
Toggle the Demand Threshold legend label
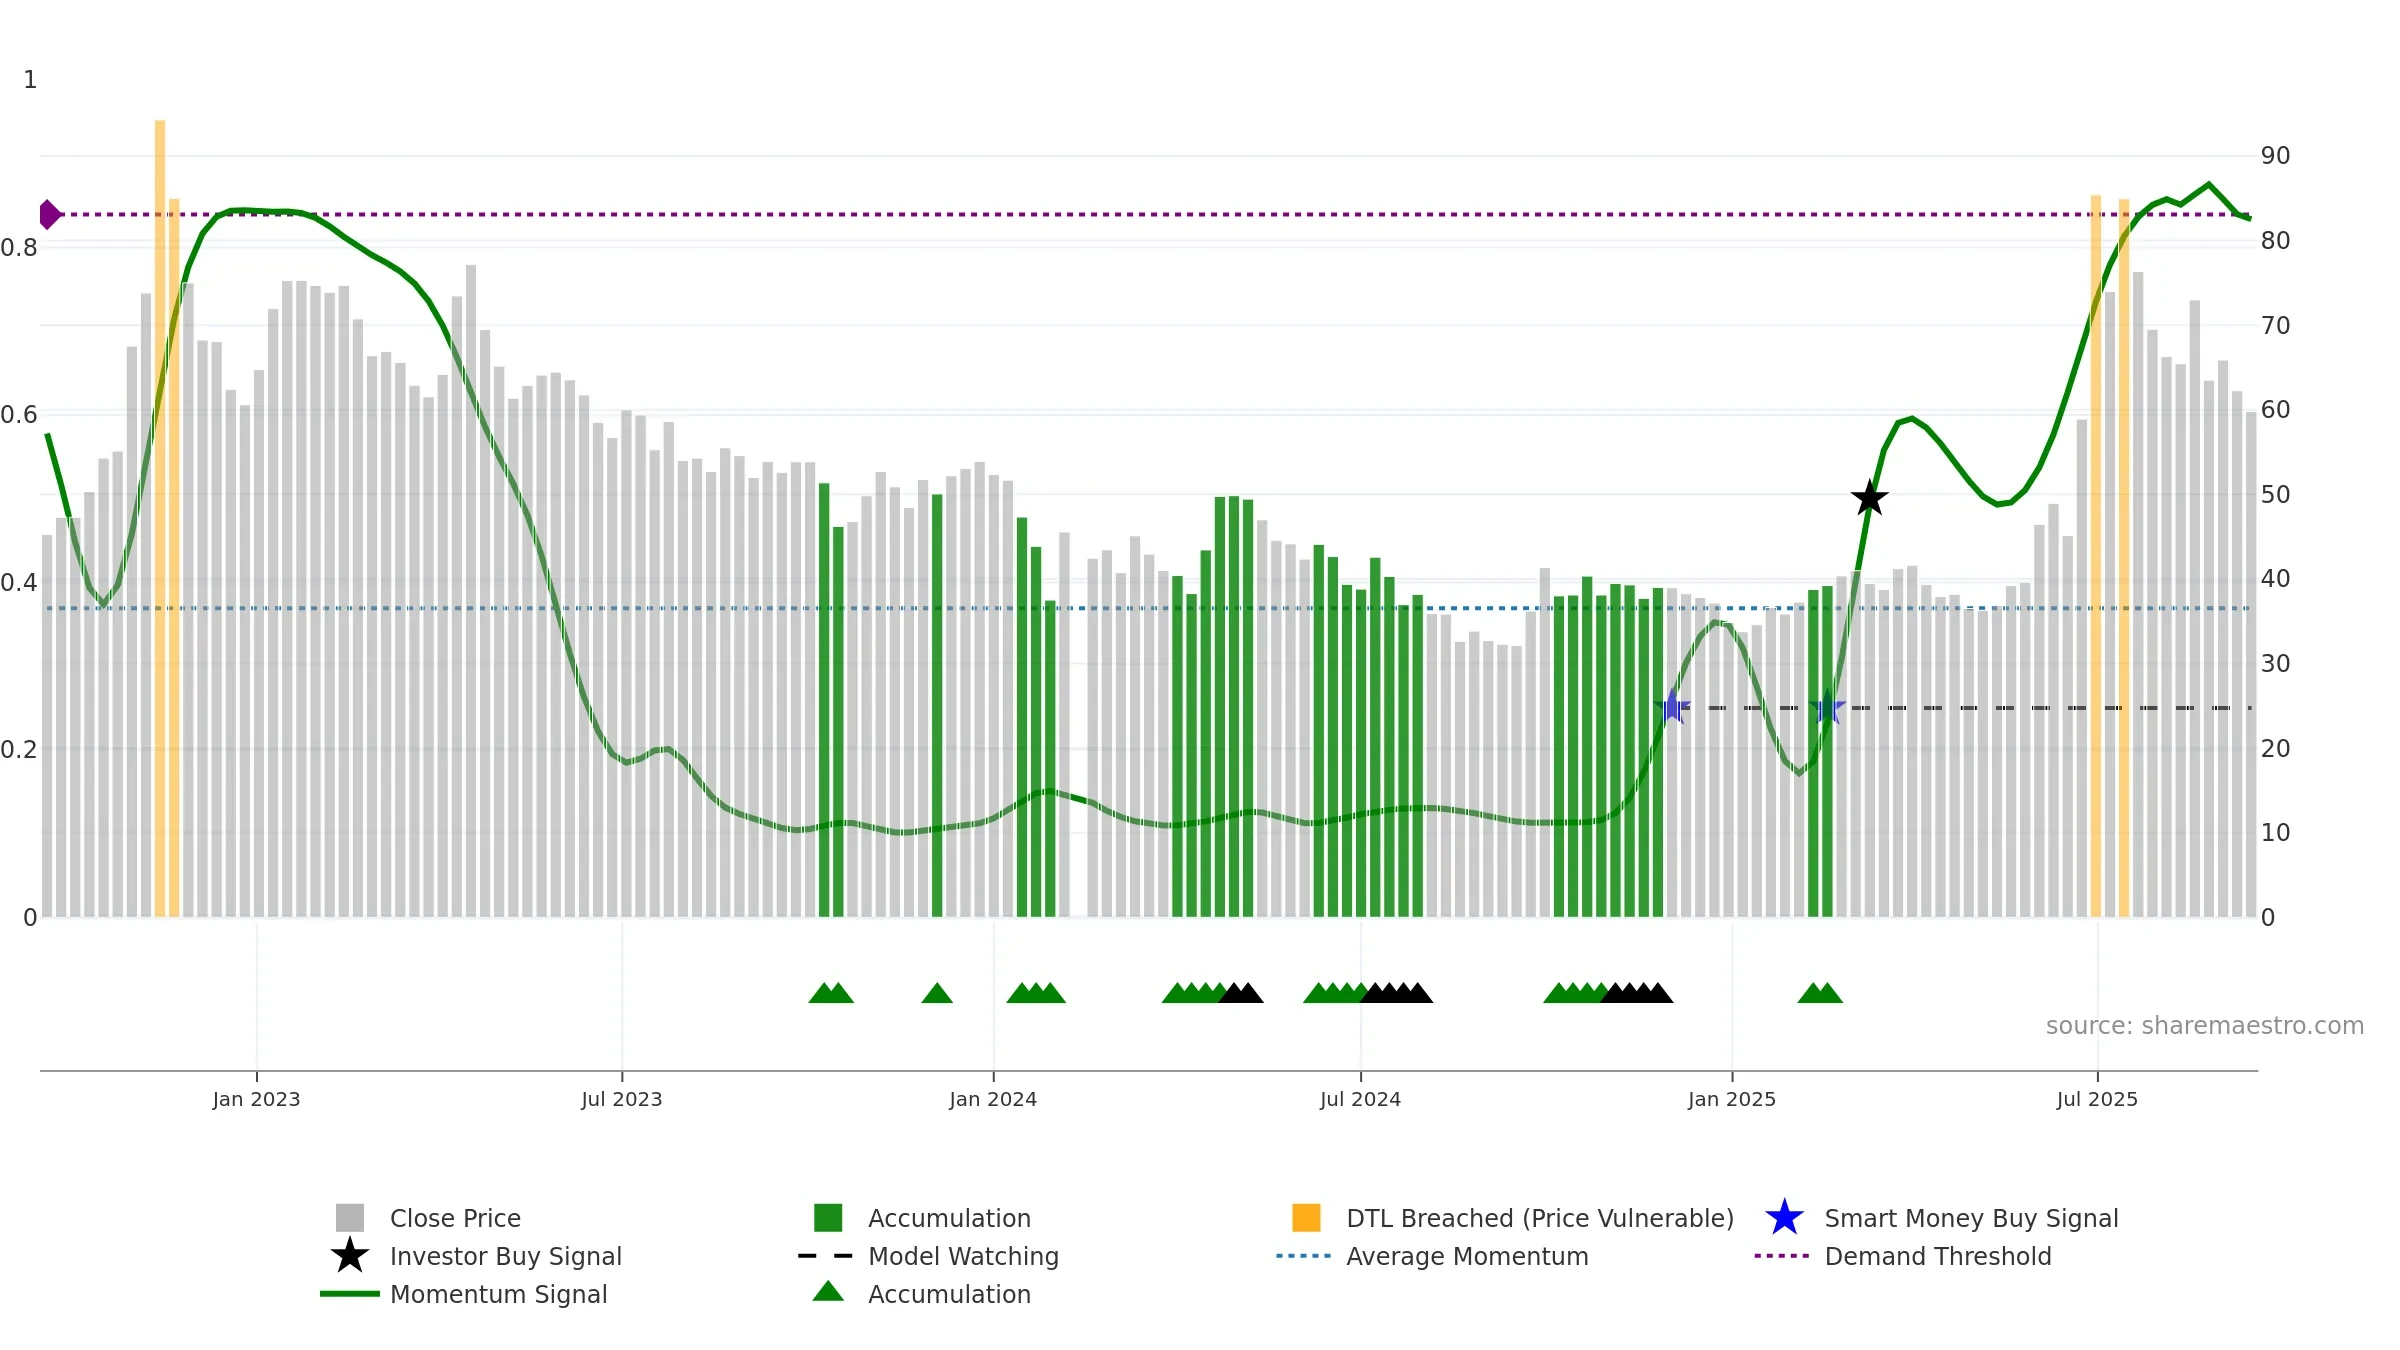point(1937,1256)
